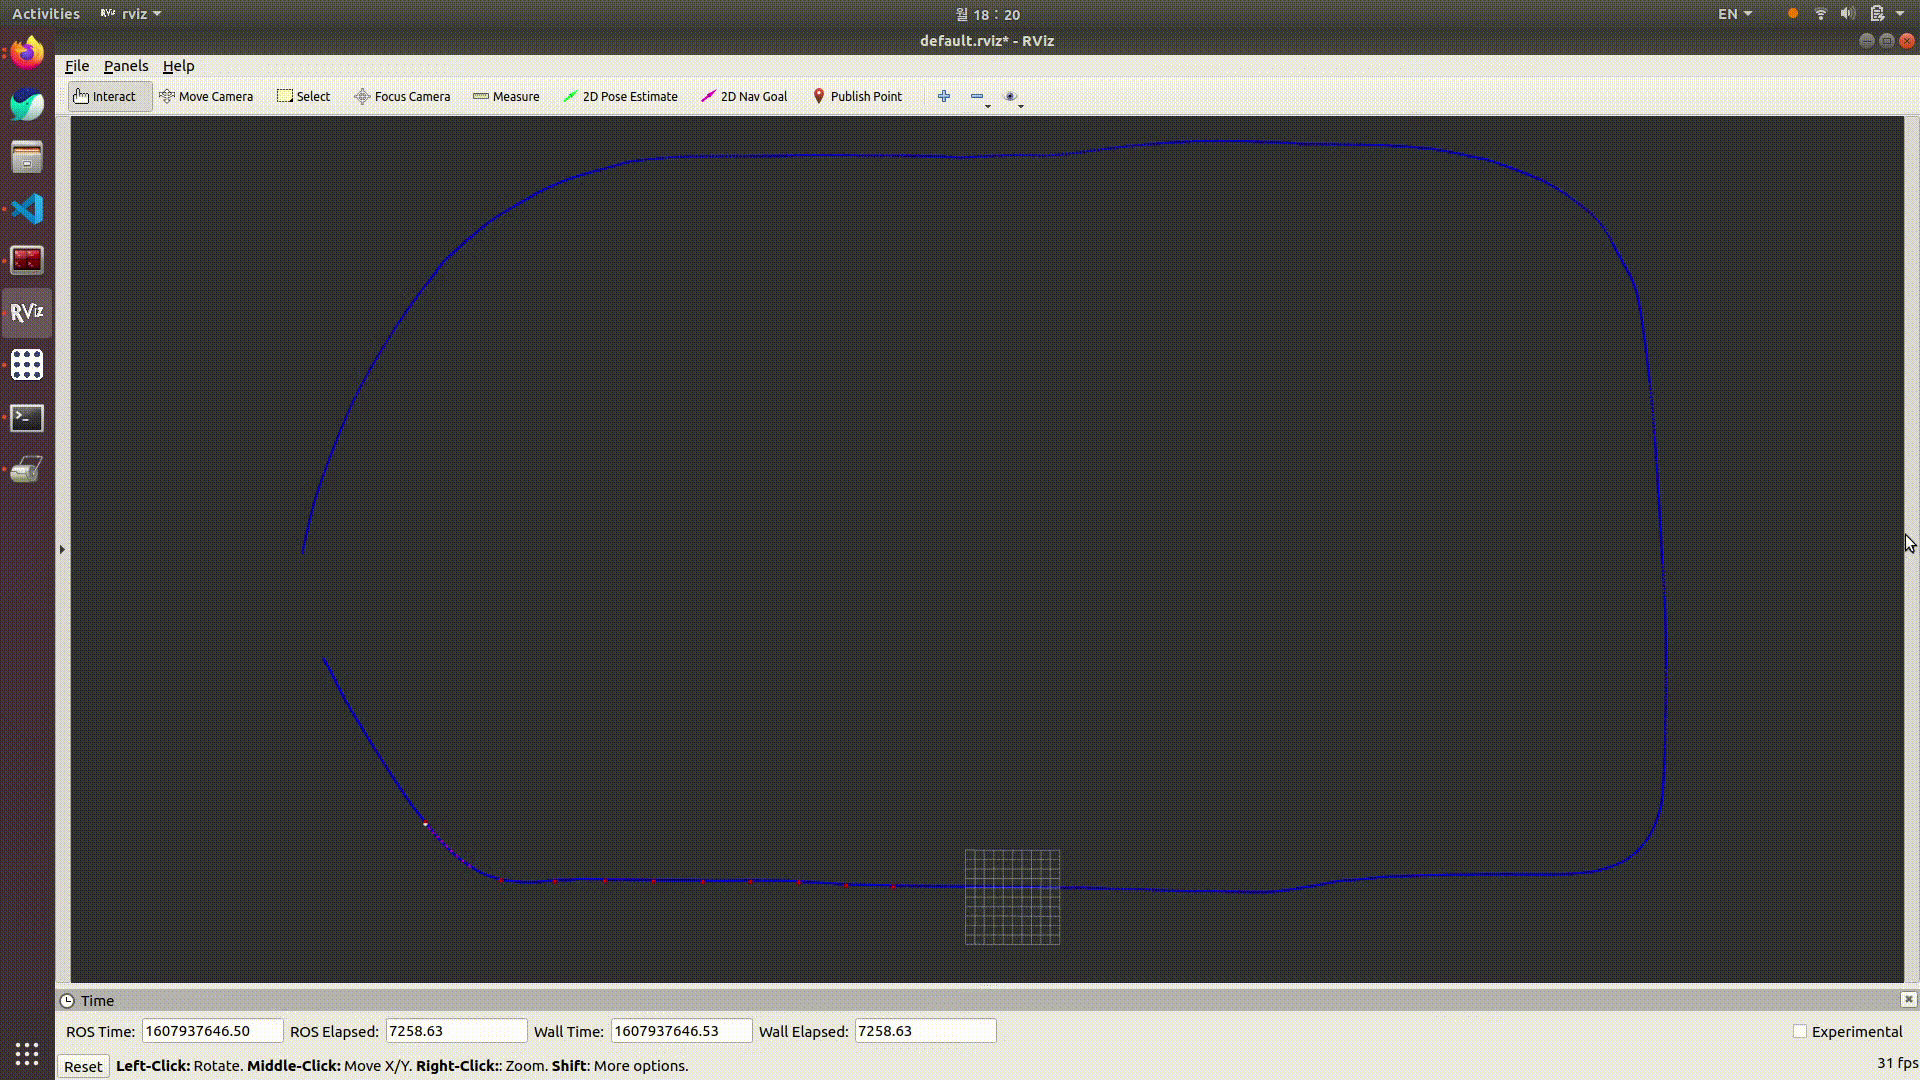Open the remove-tool minus dropdown
The width and height of the screenshot is (1920, 1080).
coord(979,97)
